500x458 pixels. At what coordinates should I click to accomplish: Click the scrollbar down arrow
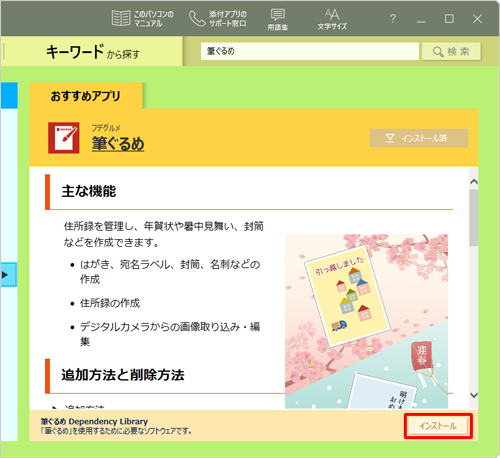pyautogui.click(x=474, y=395)
